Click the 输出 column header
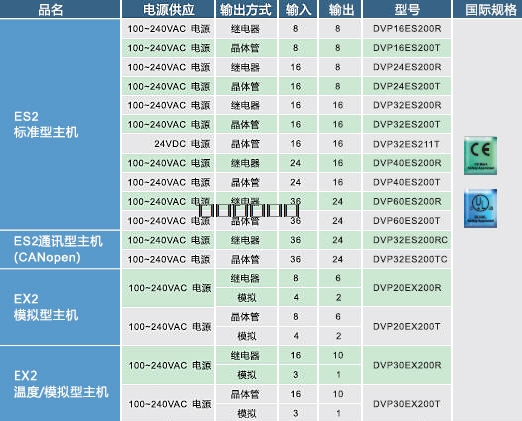The image size is (522, 421). [x=341, y=10]
